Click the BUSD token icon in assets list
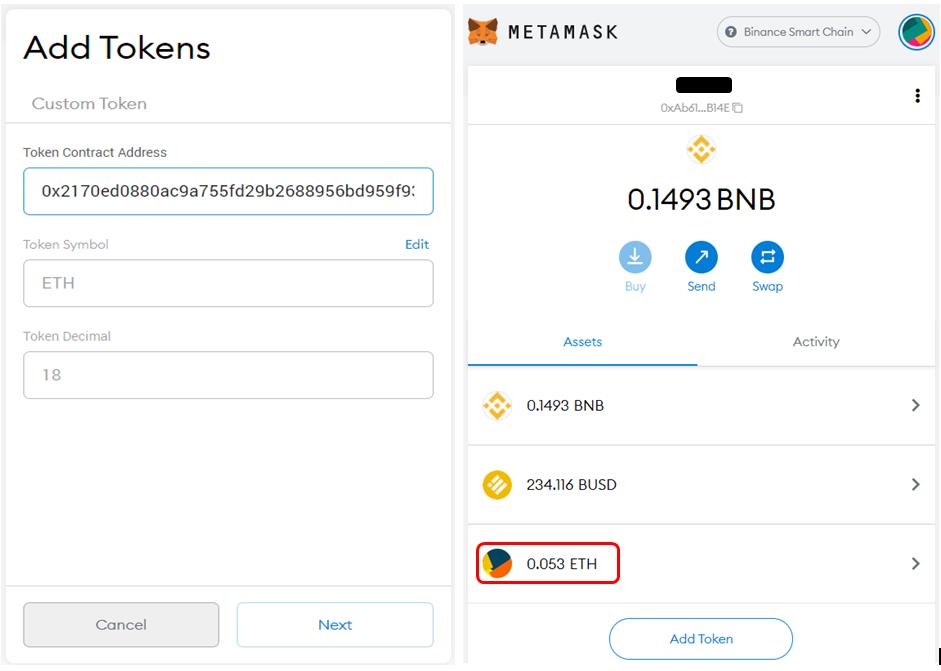941x671 pixels. click(497, 484)
